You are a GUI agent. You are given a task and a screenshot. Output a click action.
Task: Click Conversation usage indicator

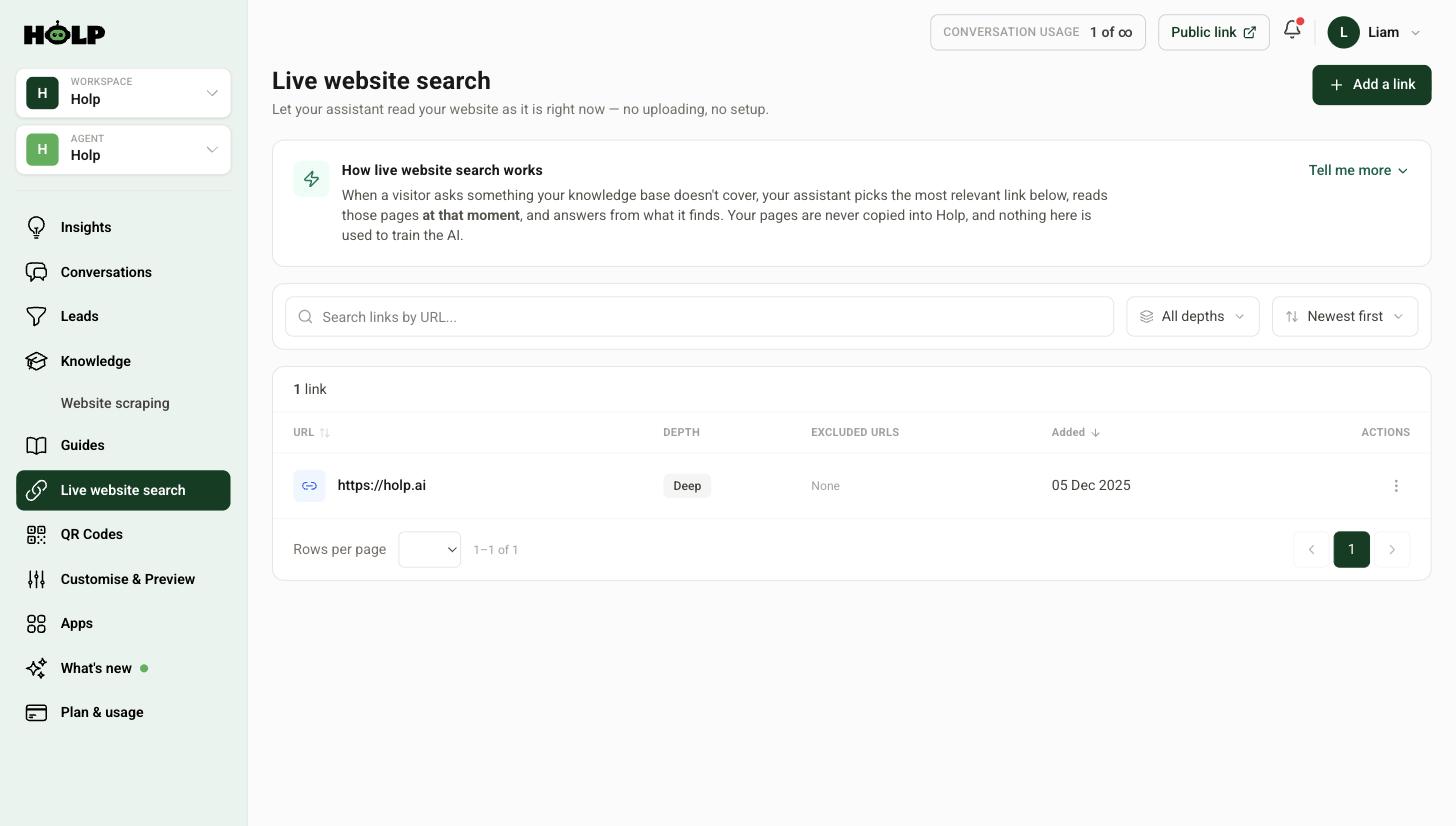[x=1038, y=33]
